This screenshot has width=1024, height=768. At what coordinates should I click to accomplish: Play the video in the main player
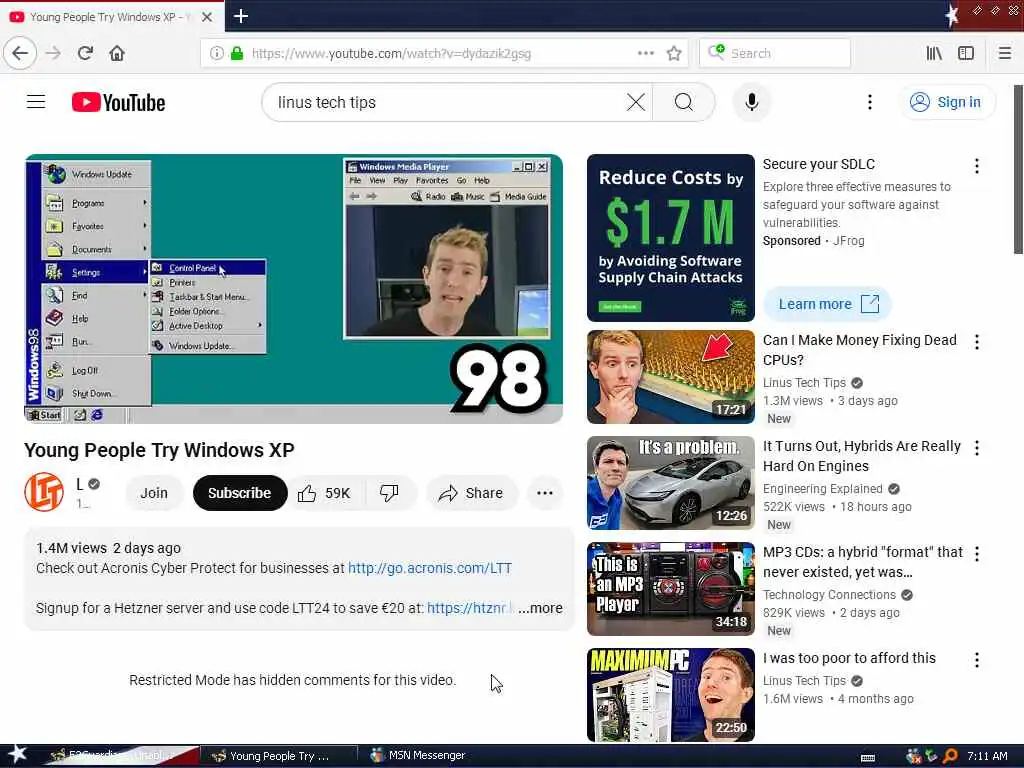[x=294, y=289]
